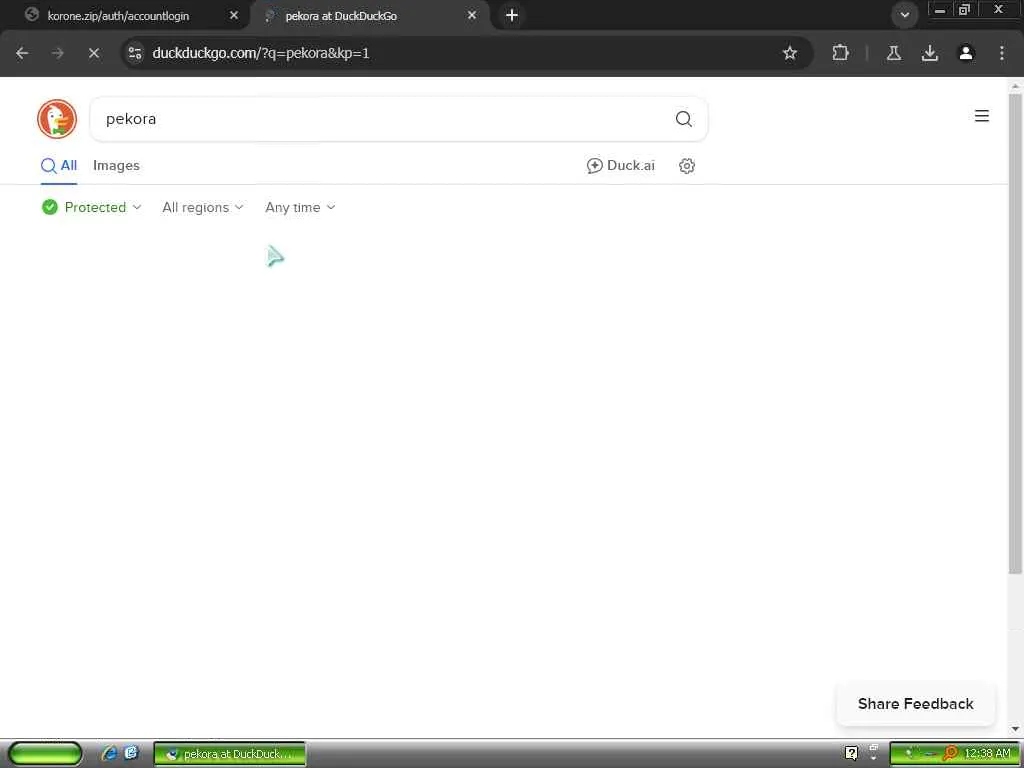Select the All results tab
Screen dimensions: 1024x768
59,166
